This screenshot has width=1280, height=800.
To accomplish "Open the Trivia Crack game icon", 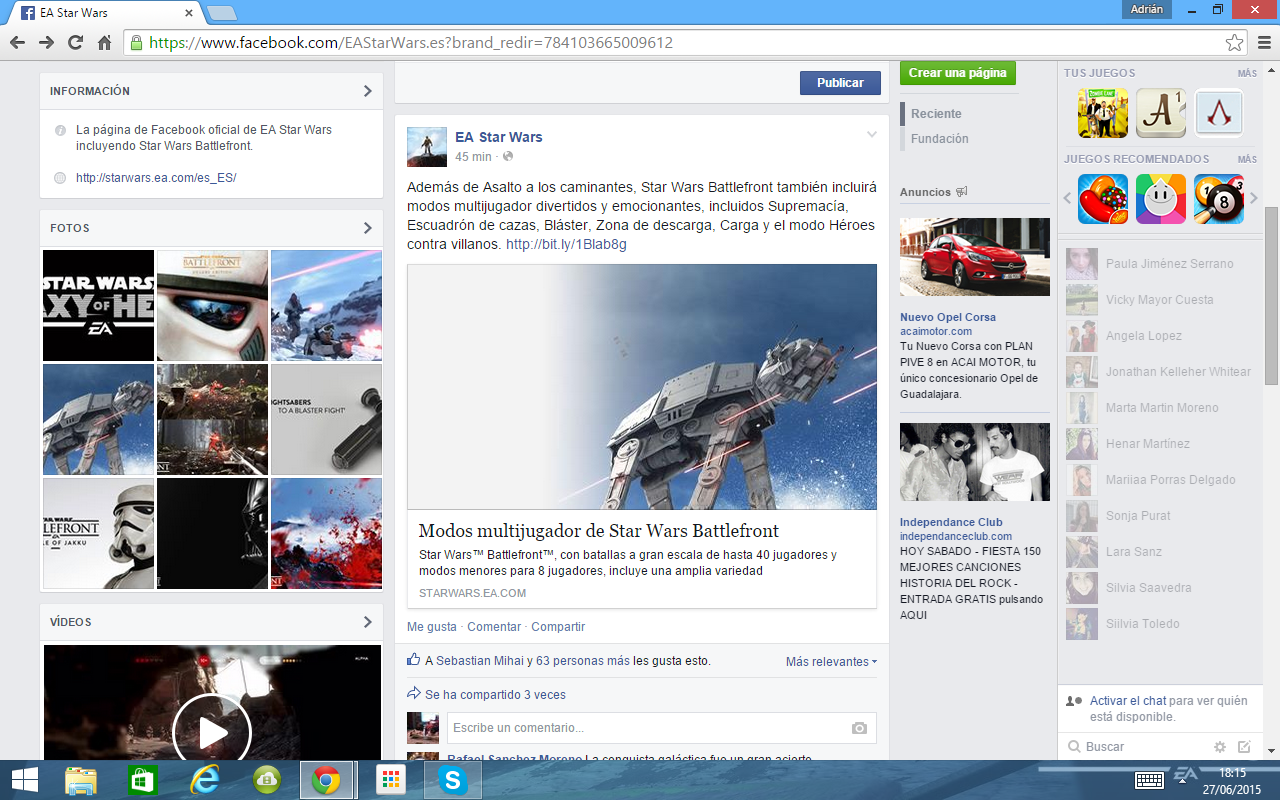I will 1161,199.
